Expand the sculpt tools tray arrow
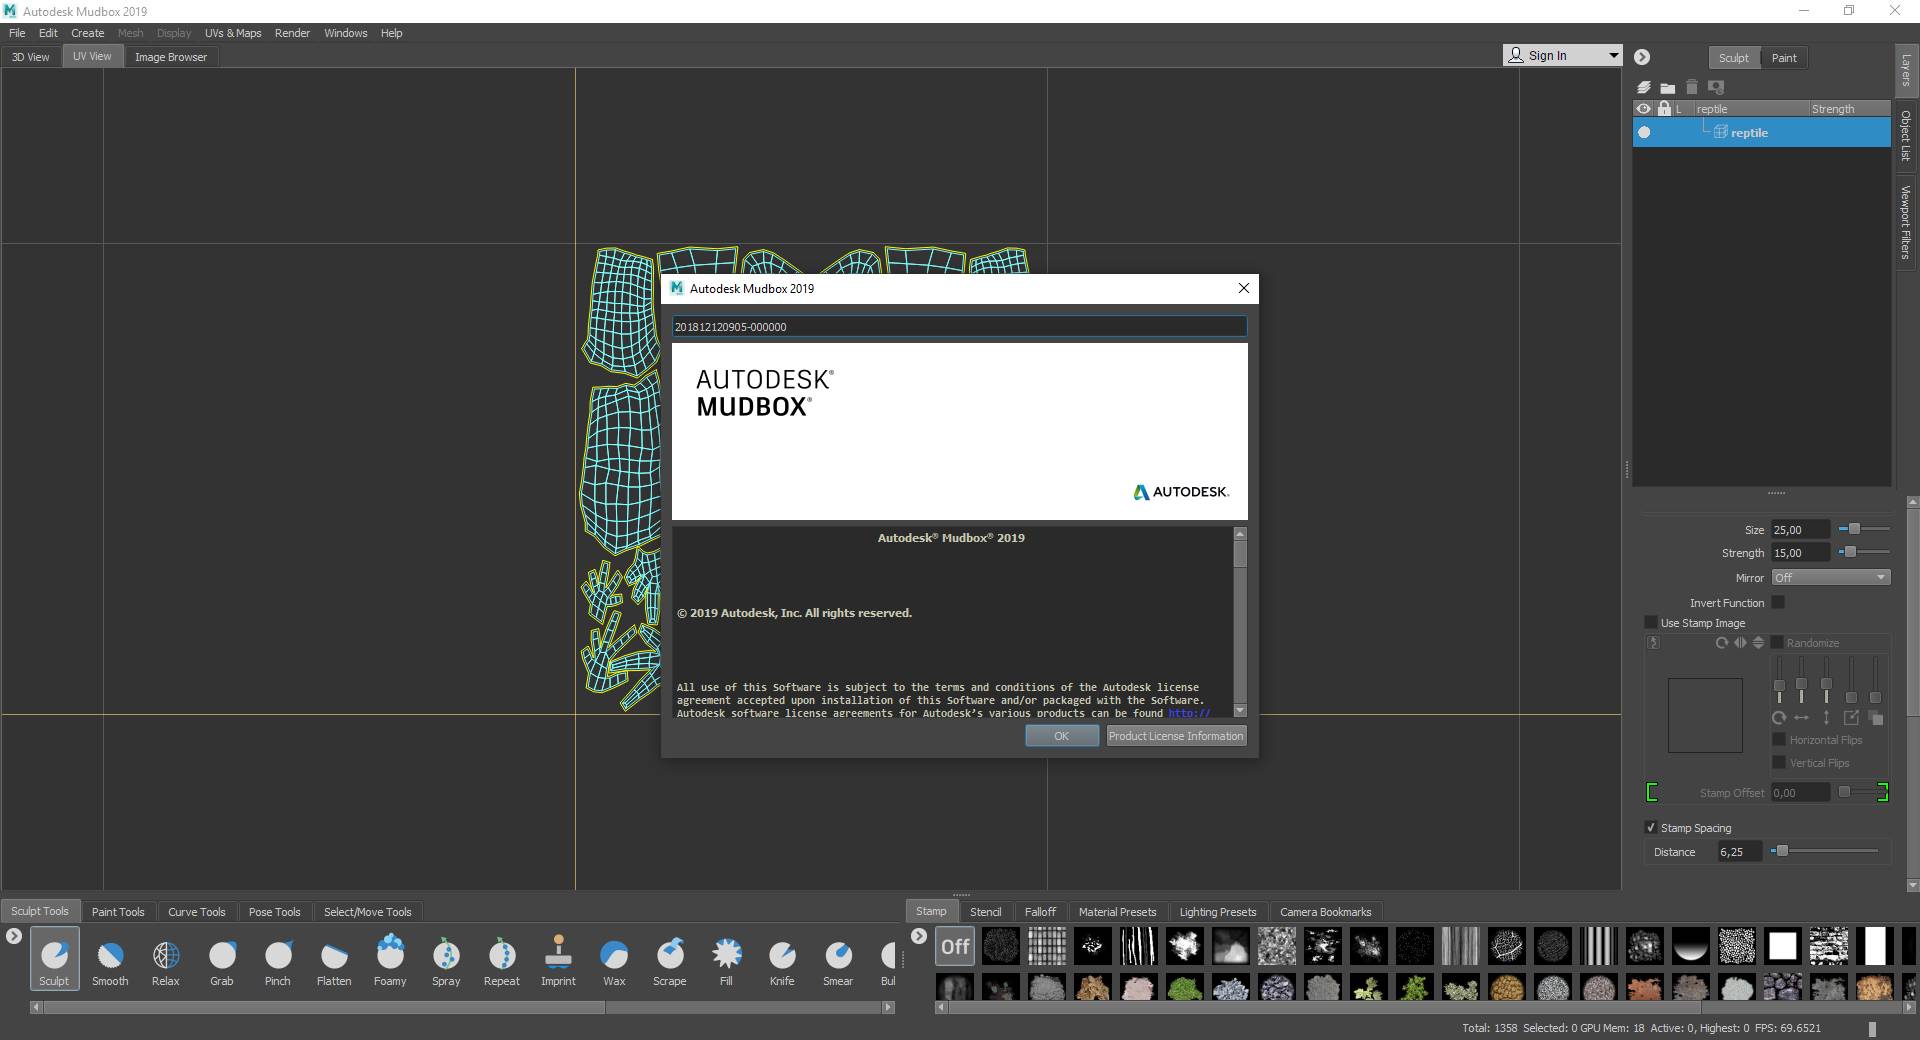The width and height of the screenshot is (1920, 1040). [13, 936]
